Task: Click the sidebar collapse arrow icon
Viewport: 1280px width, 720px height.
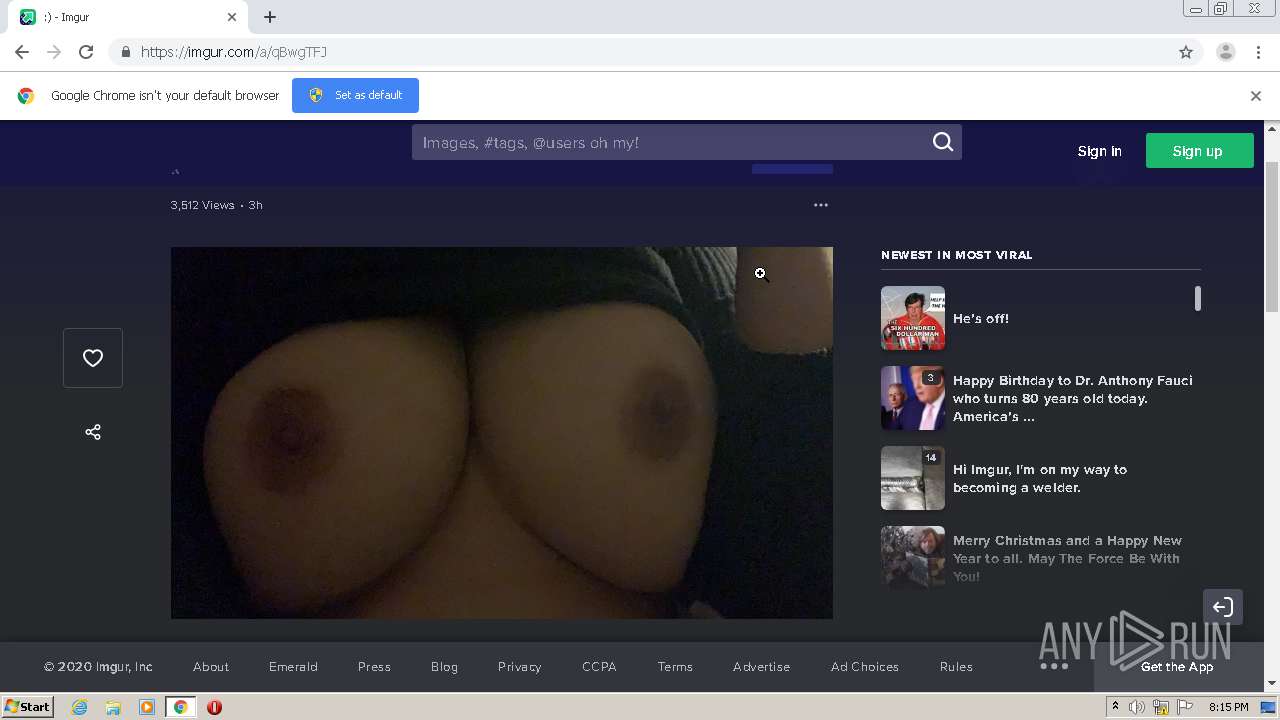Action: click(x=1223, y=607)
